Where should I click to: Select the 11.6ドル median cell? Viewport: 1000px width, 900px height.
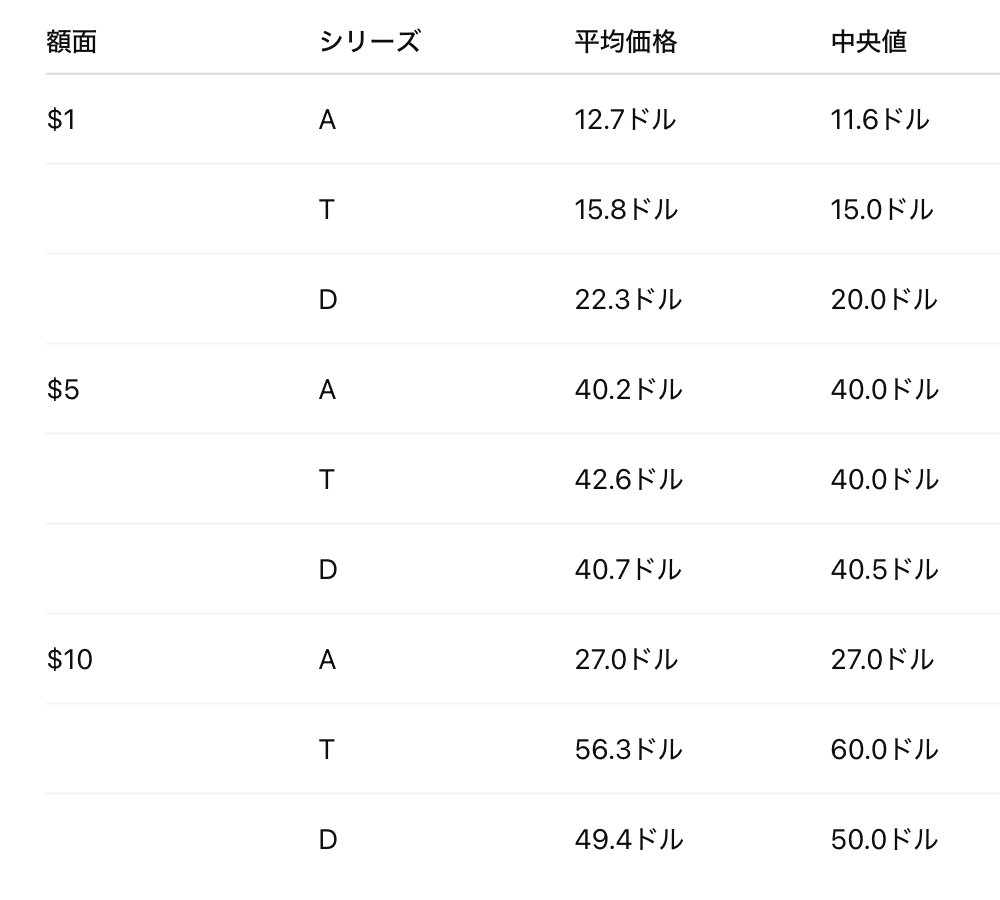(x=880, y=120)
